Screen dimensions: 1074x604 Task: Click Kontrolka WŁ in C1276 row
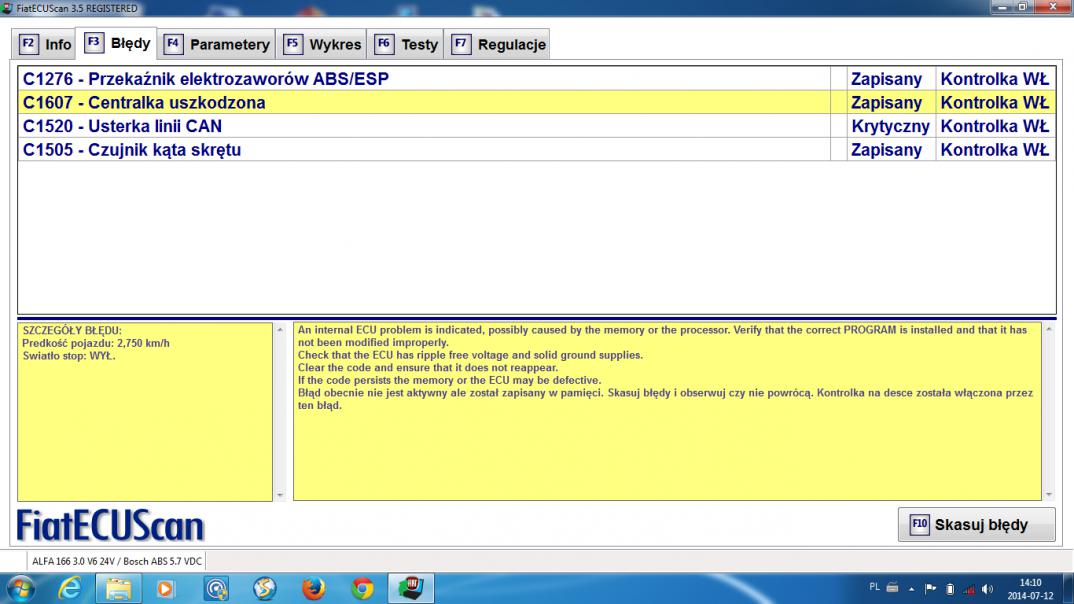995,79
